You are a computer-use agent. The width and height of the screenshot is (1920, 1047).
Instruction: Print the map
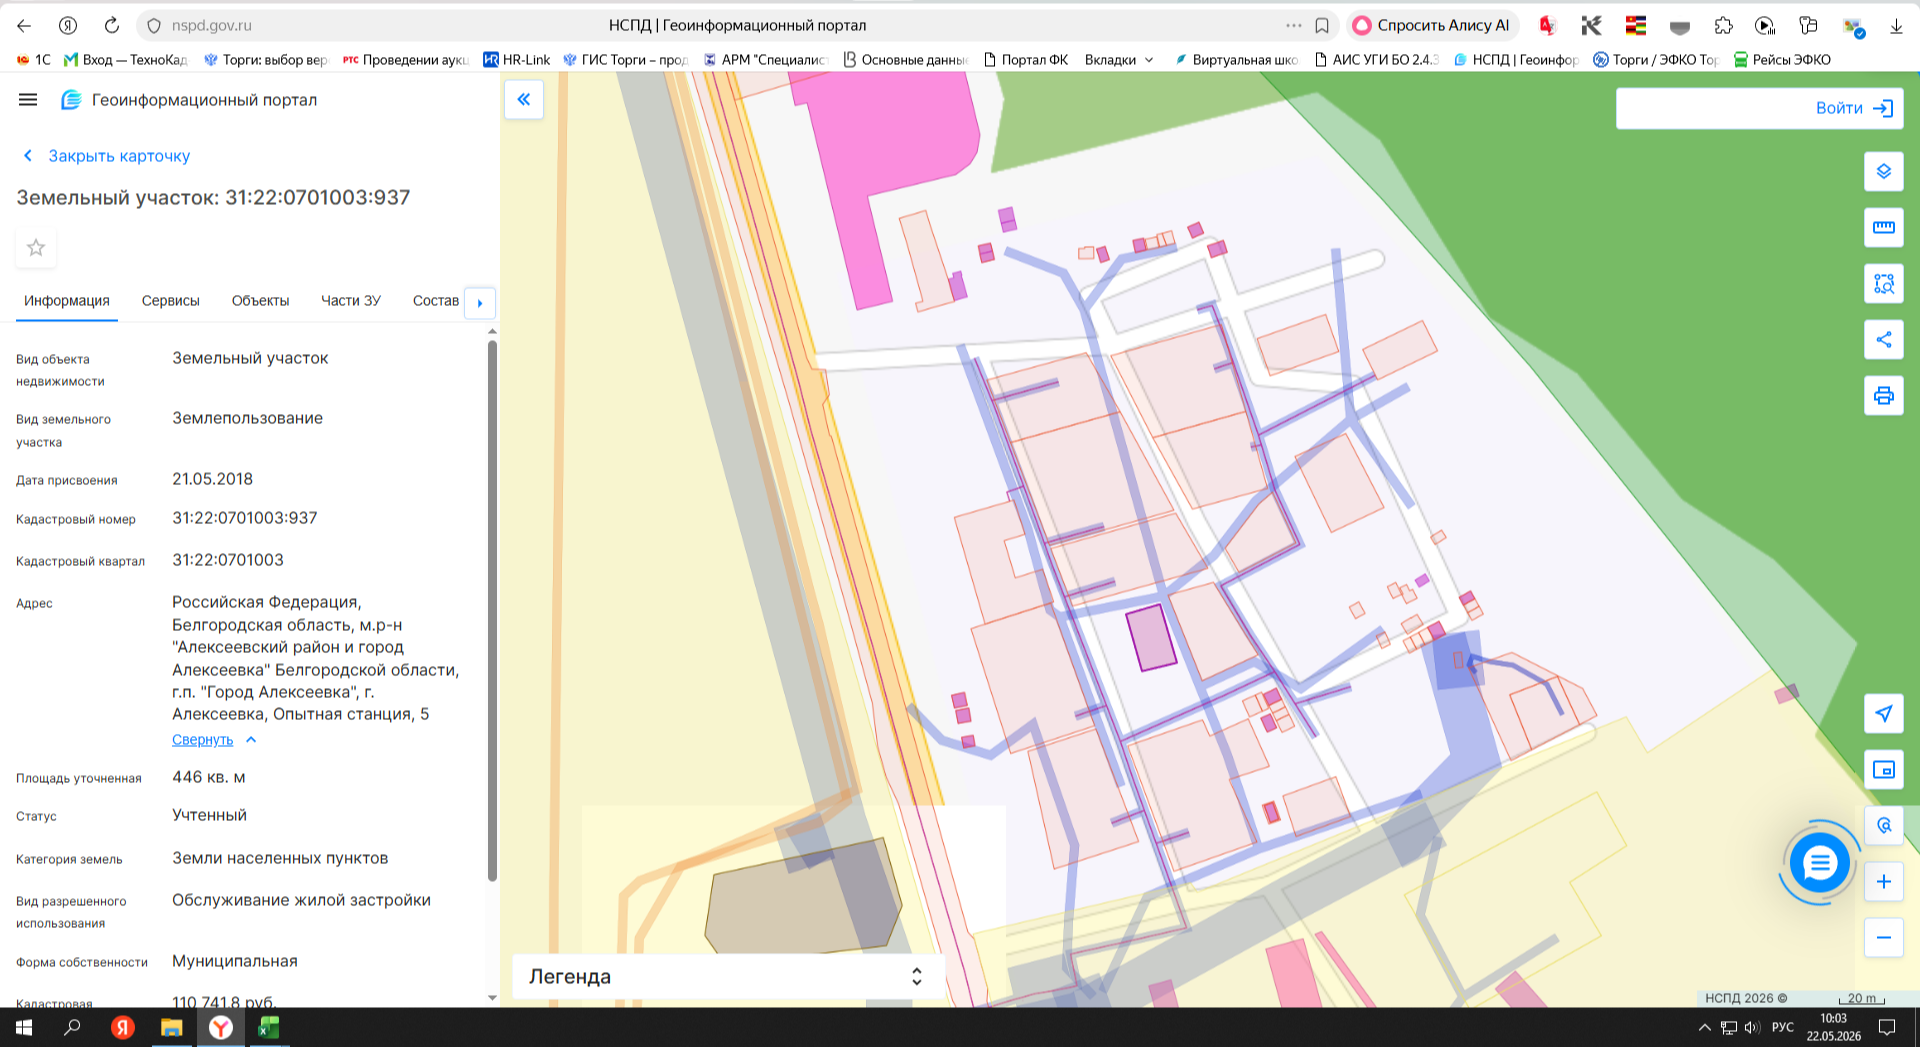pyautogui.click(x=1884, y=396)
